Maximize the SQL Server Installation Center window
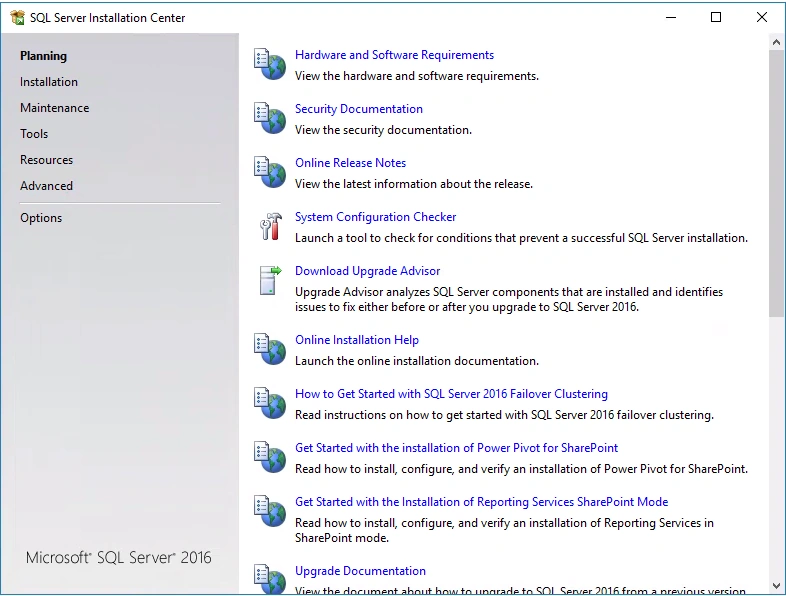 pos(716,18)
